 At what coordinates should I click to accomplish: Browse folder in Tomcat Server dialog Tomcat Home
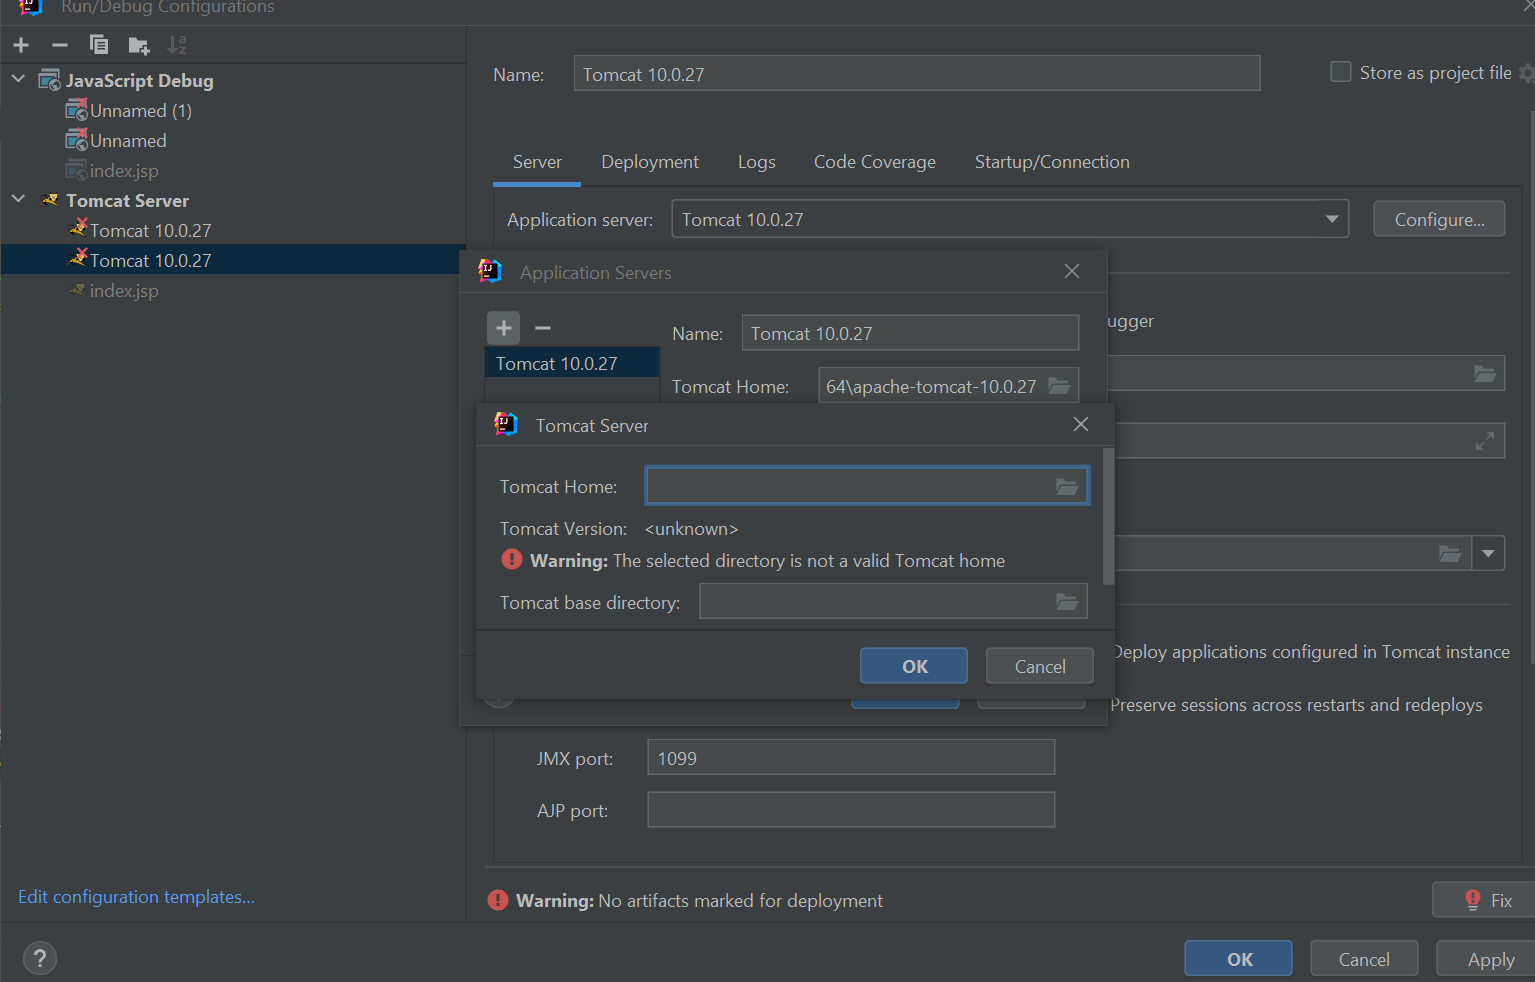pyautogui.click(x=1067, y=487)
